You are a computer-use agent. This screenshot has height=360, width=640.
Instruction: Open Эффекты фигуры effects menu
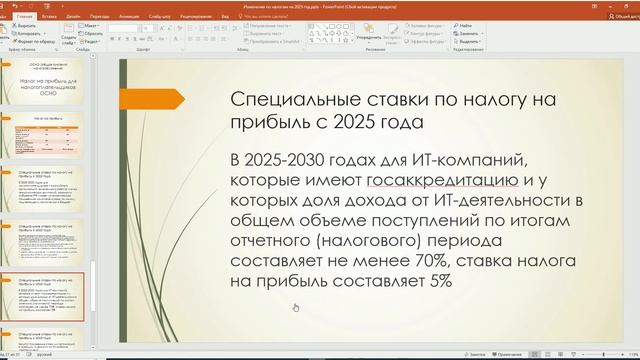pos(425,41)
